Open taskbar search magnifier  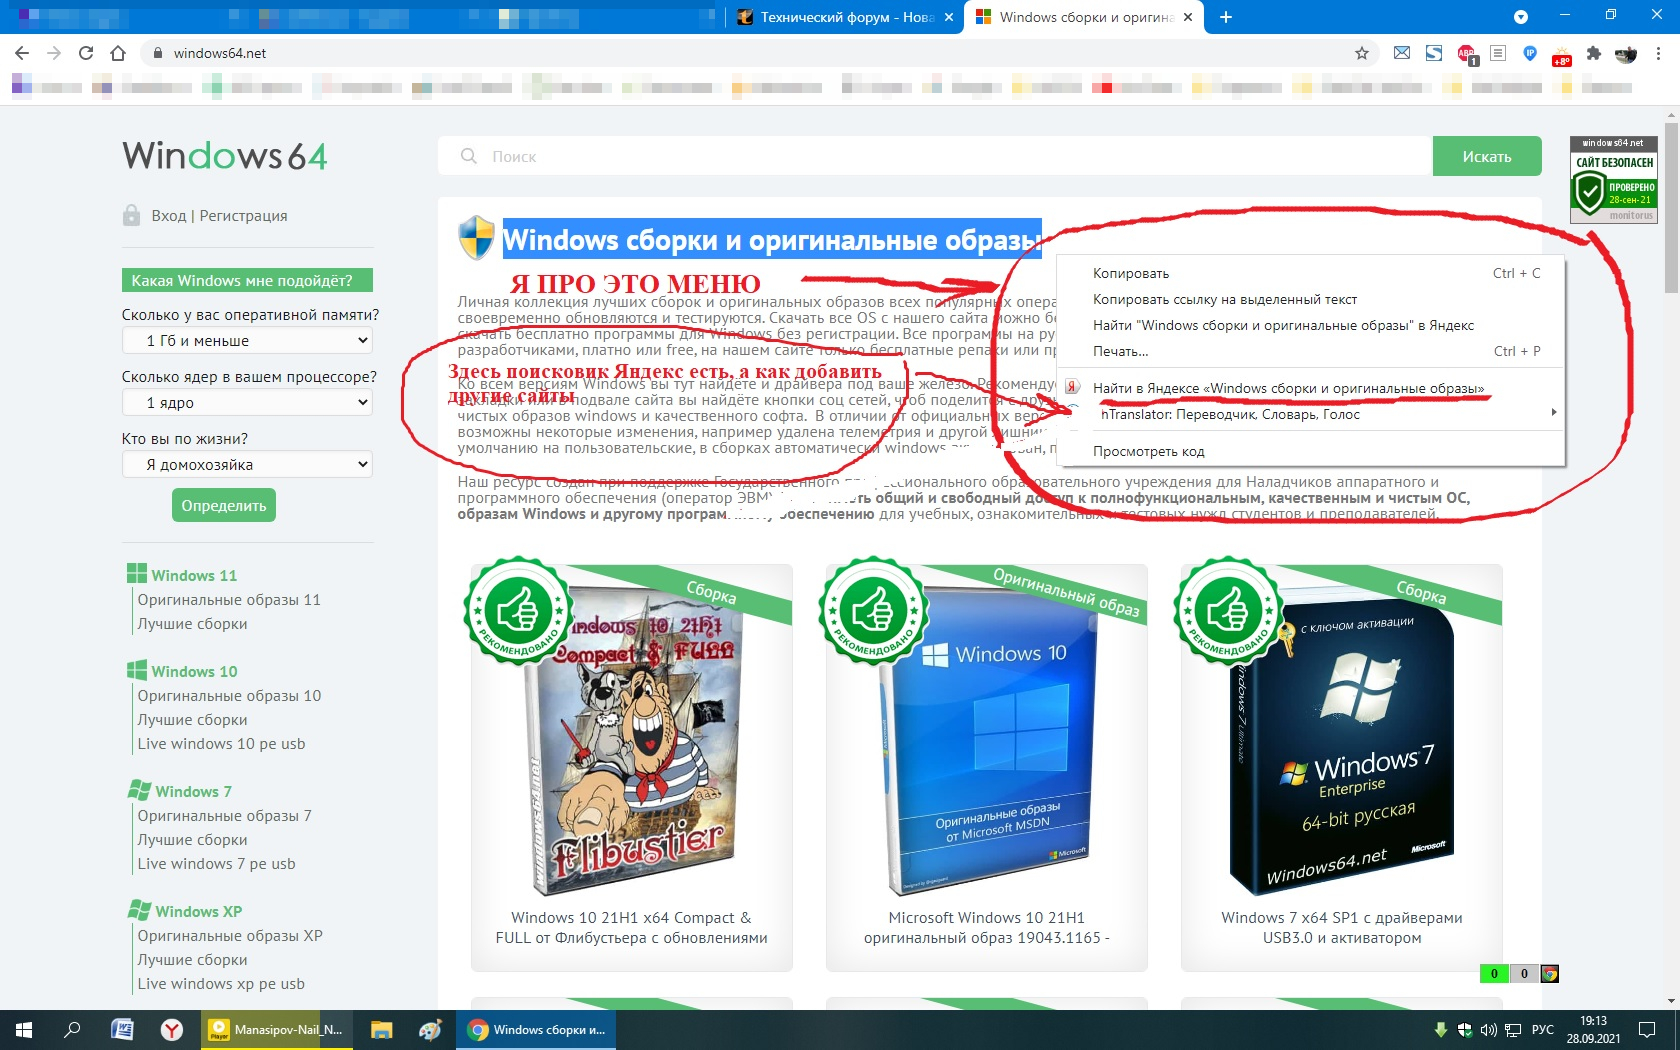72,1029
